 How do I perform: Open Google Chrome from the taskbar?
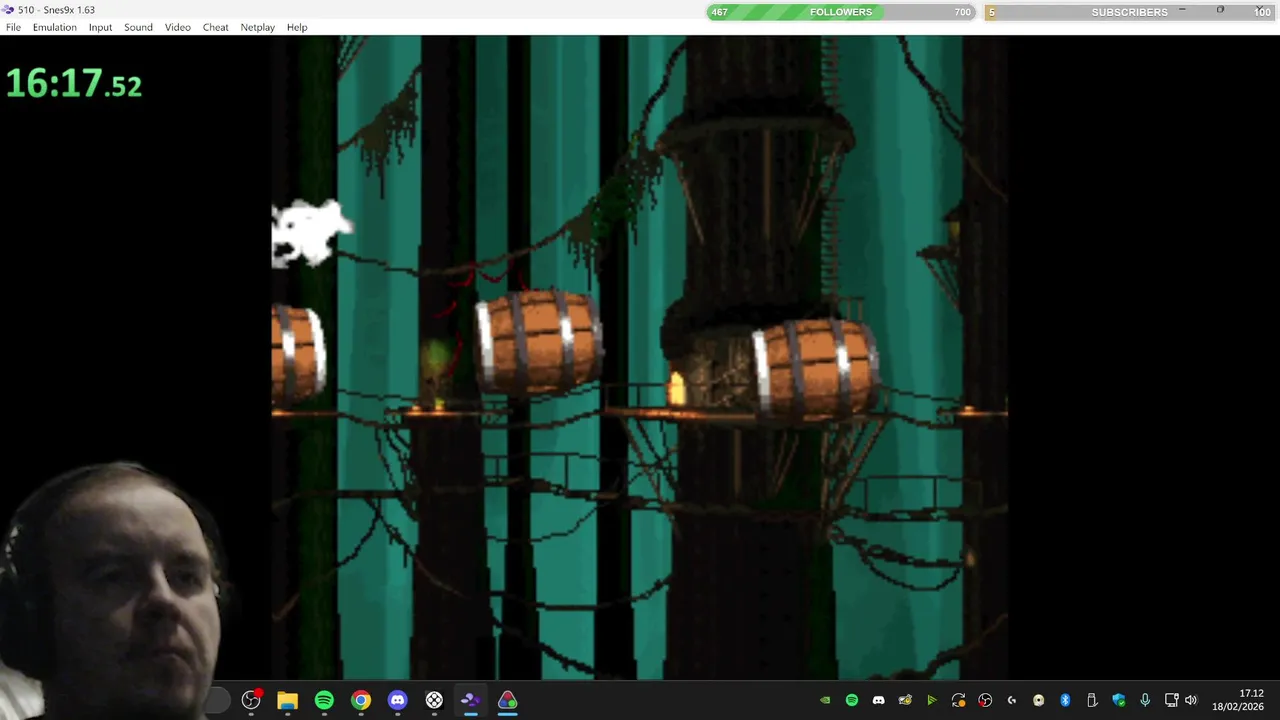[x=361, y=700]
